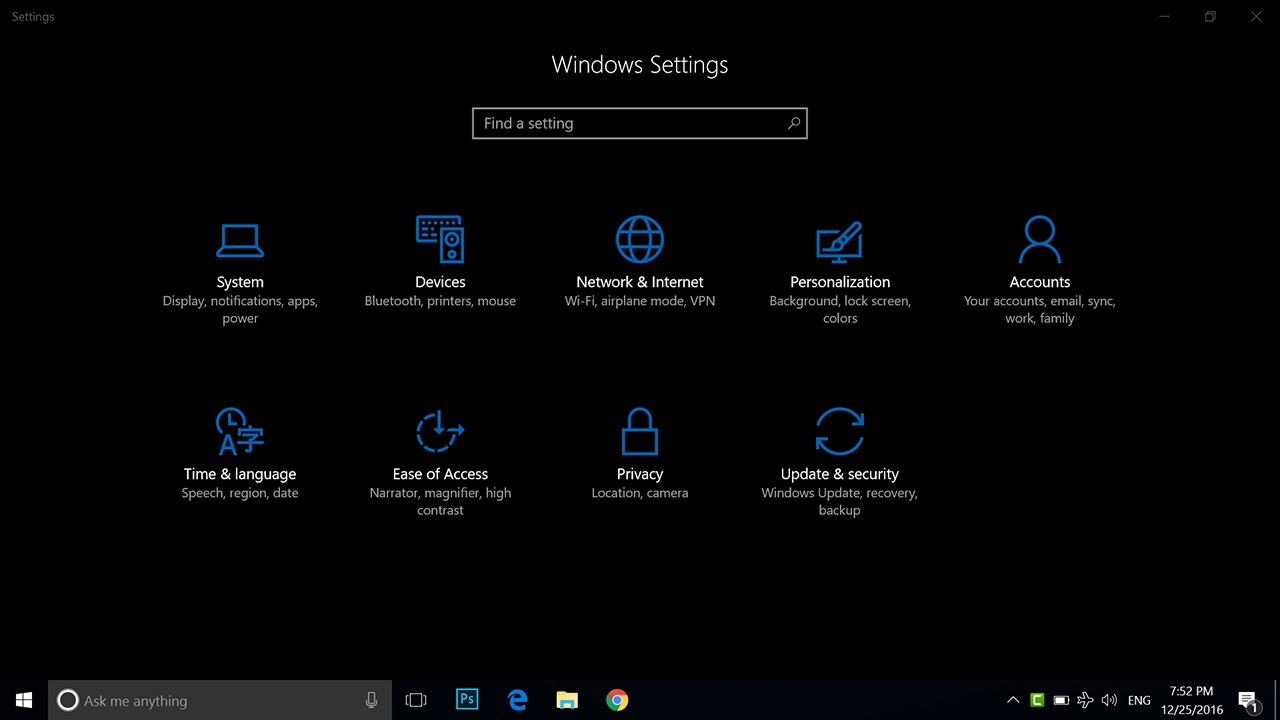The height and width of the screenshot is (720, 1280).
Task: Open the volume control tray icon
Action: click(1109, 700)
